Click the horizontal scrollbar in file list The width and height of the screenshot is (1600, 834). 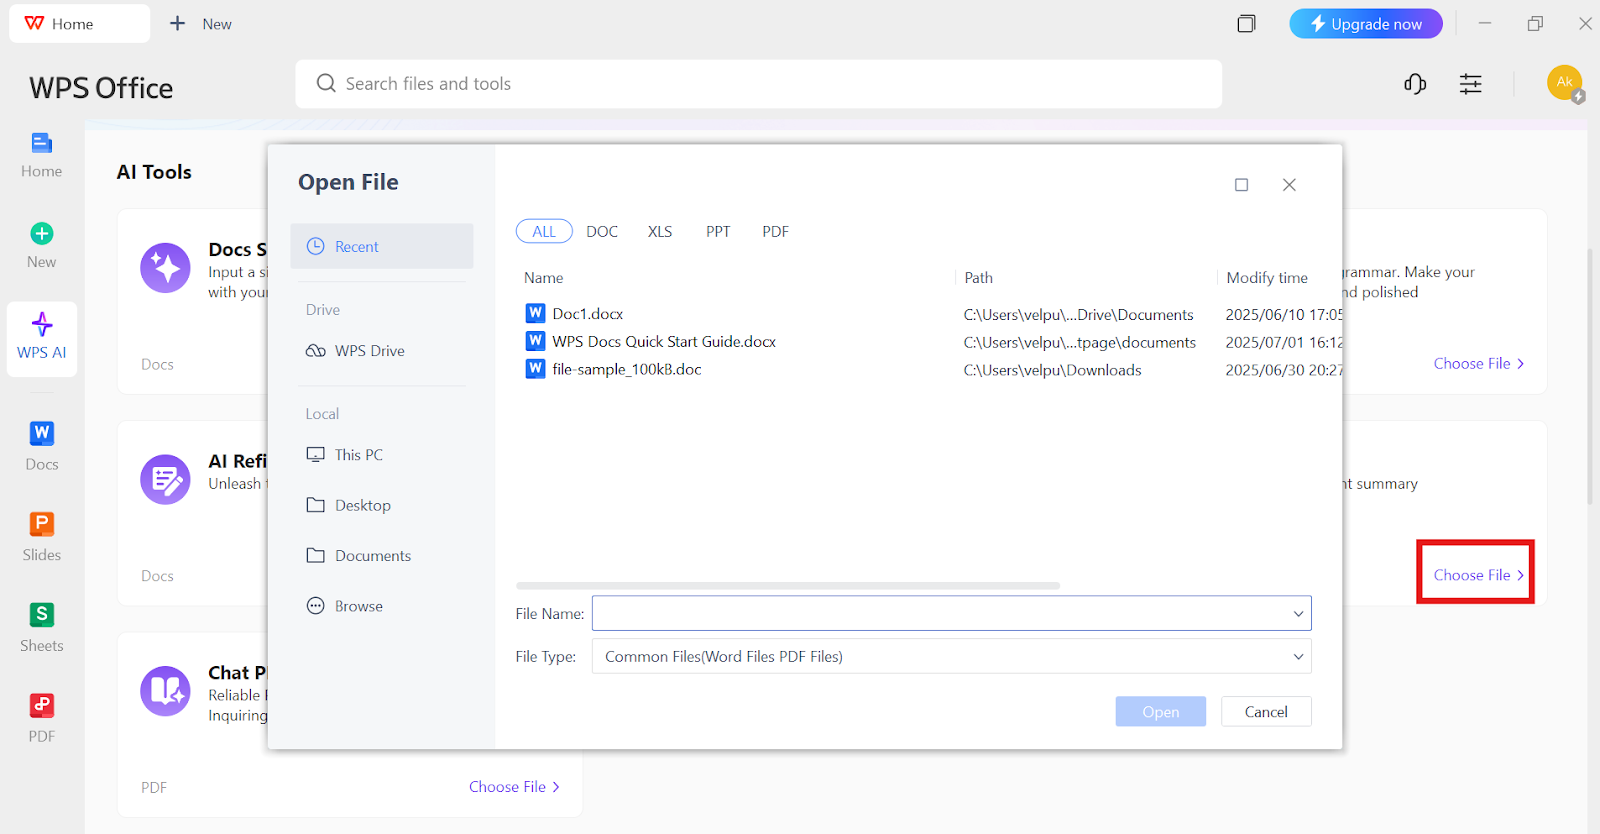(788, 586)
